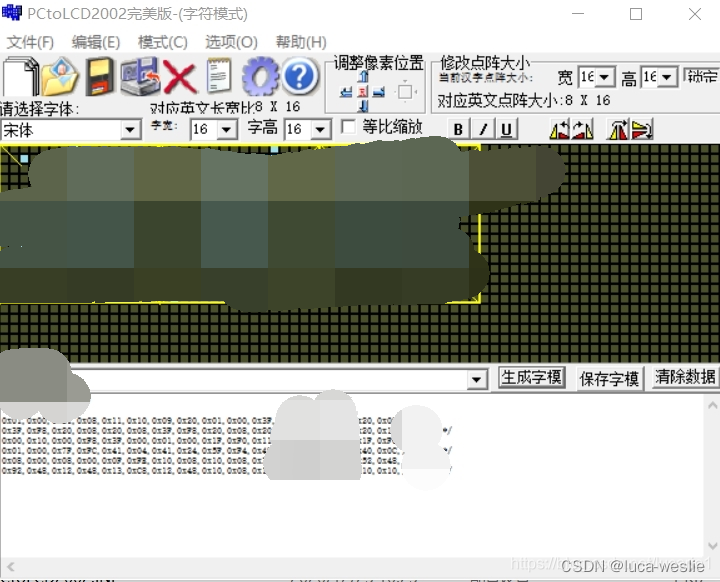
Task: Open an image with the folder icon
Action: [60, 76]
